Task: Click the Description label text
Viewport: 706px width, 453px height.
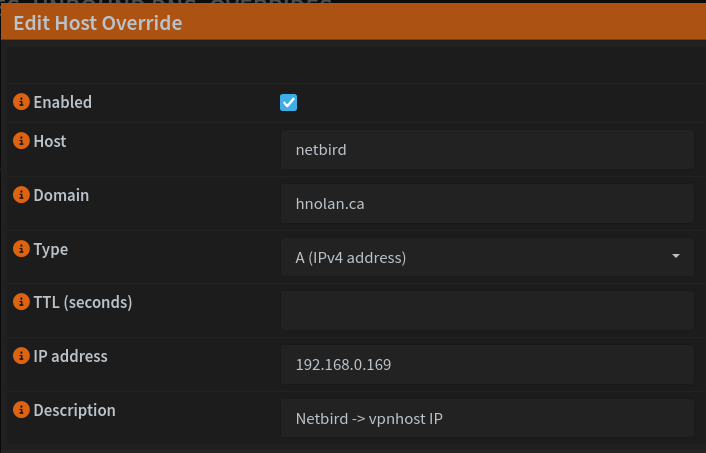Action: coord(74,410)
